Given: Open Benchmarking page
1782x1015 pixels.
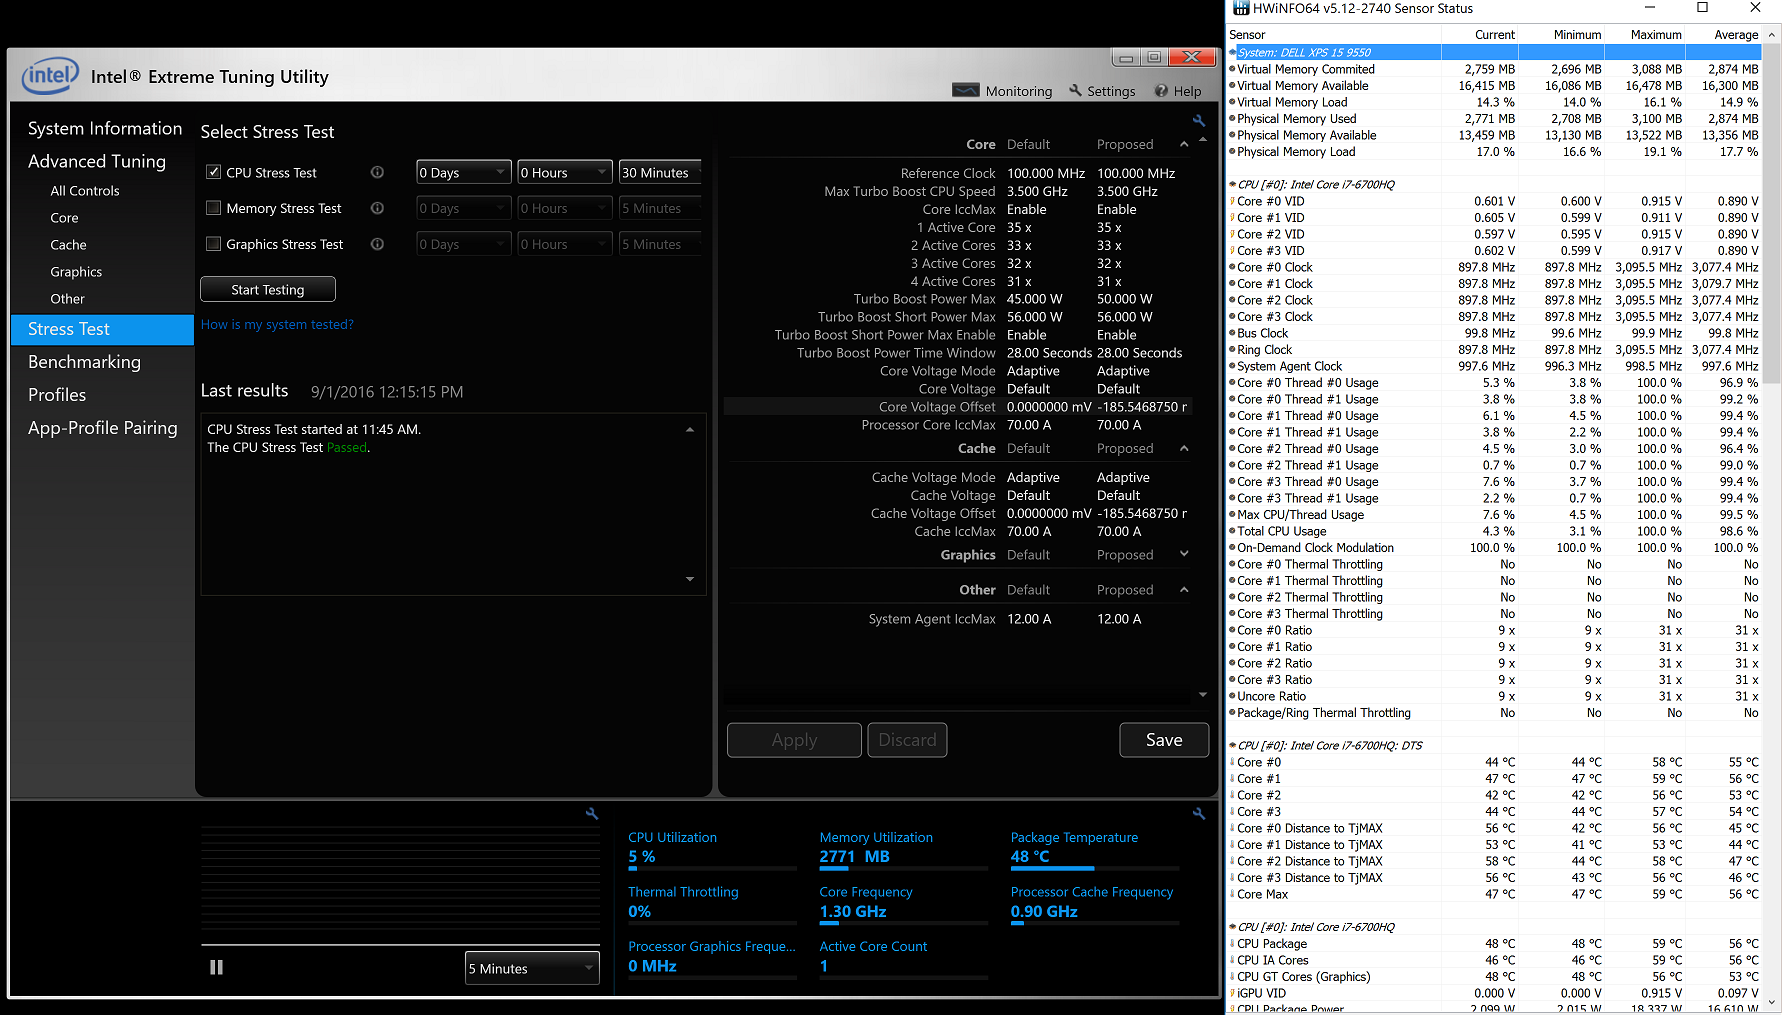Looking at the screenshot, I should click(x=84, y=362).
